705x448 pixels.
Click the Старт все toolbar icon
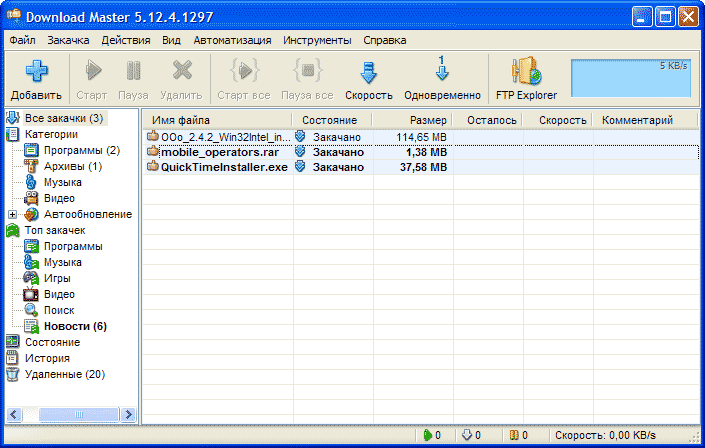pos(246,71)
